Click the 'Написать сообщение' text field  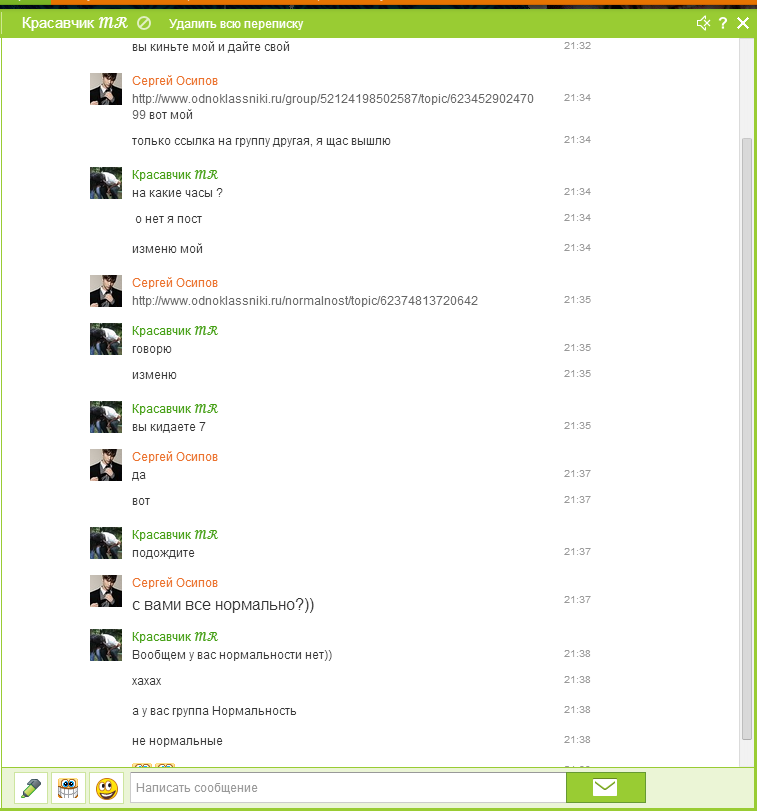pos(348,788)
